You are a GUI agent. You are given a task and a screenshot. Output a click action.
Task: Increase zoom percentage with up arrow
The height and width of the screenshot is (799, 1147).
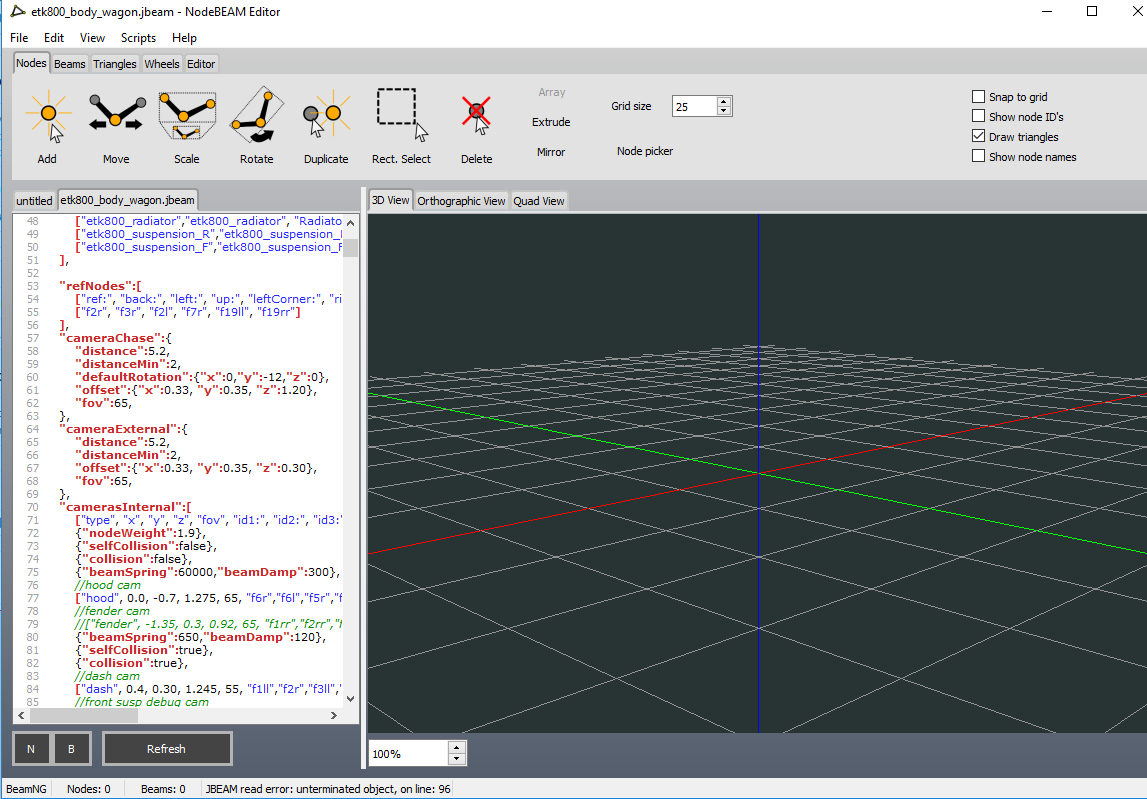point(456,748)
